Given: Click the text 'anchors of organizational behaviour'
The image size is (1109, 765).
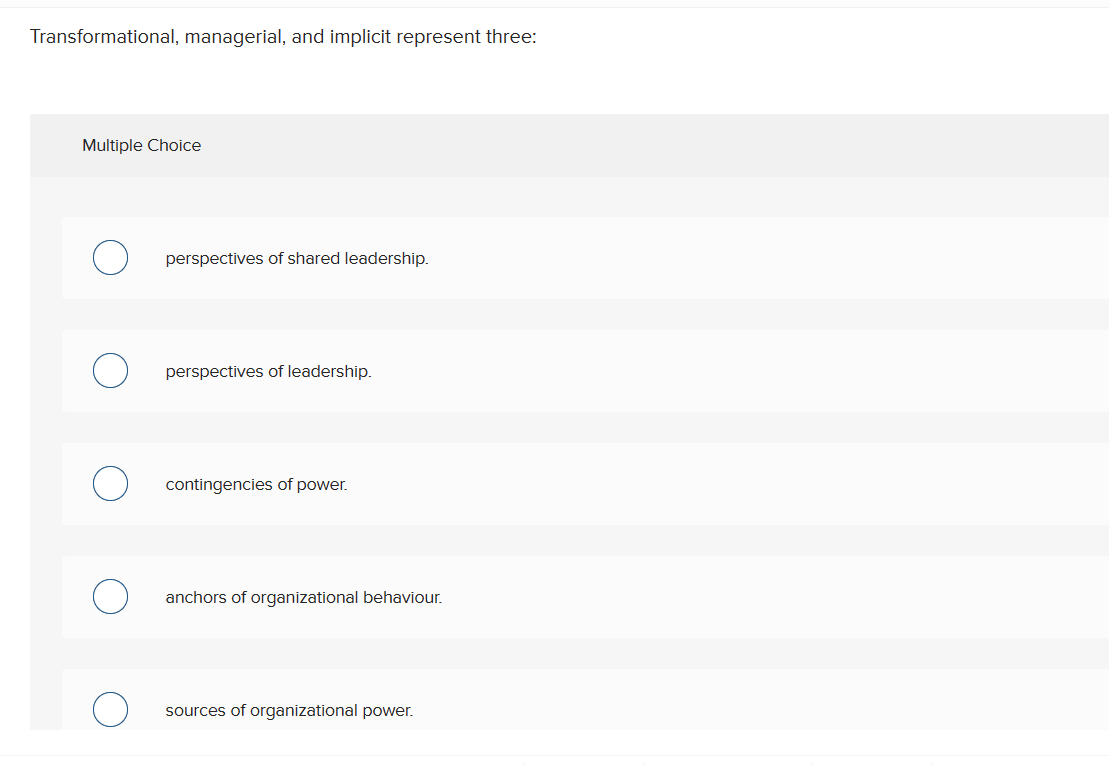Looking at the screenshot, I should click(303, 597).
